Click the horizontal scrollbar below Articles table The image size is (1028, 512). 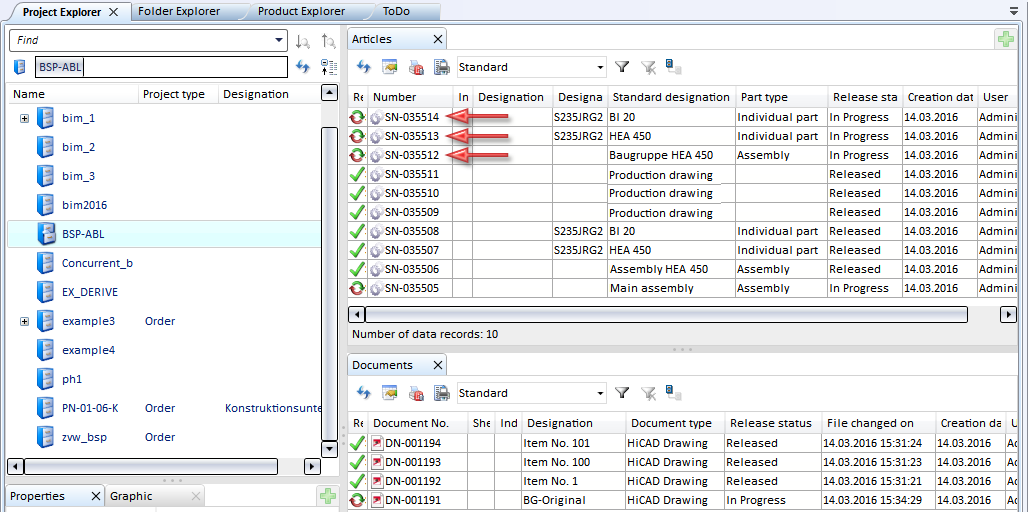point(660,315)
